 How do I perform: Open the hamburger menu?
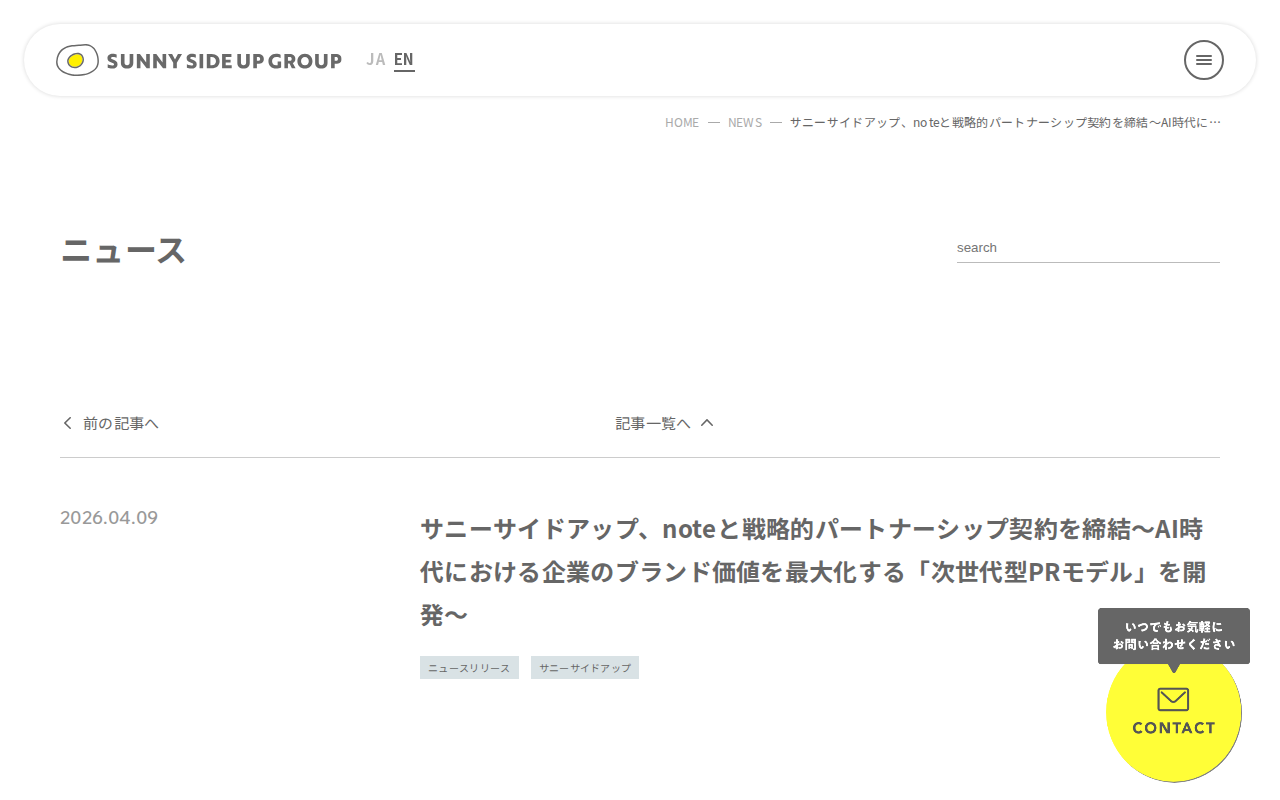1204,60
